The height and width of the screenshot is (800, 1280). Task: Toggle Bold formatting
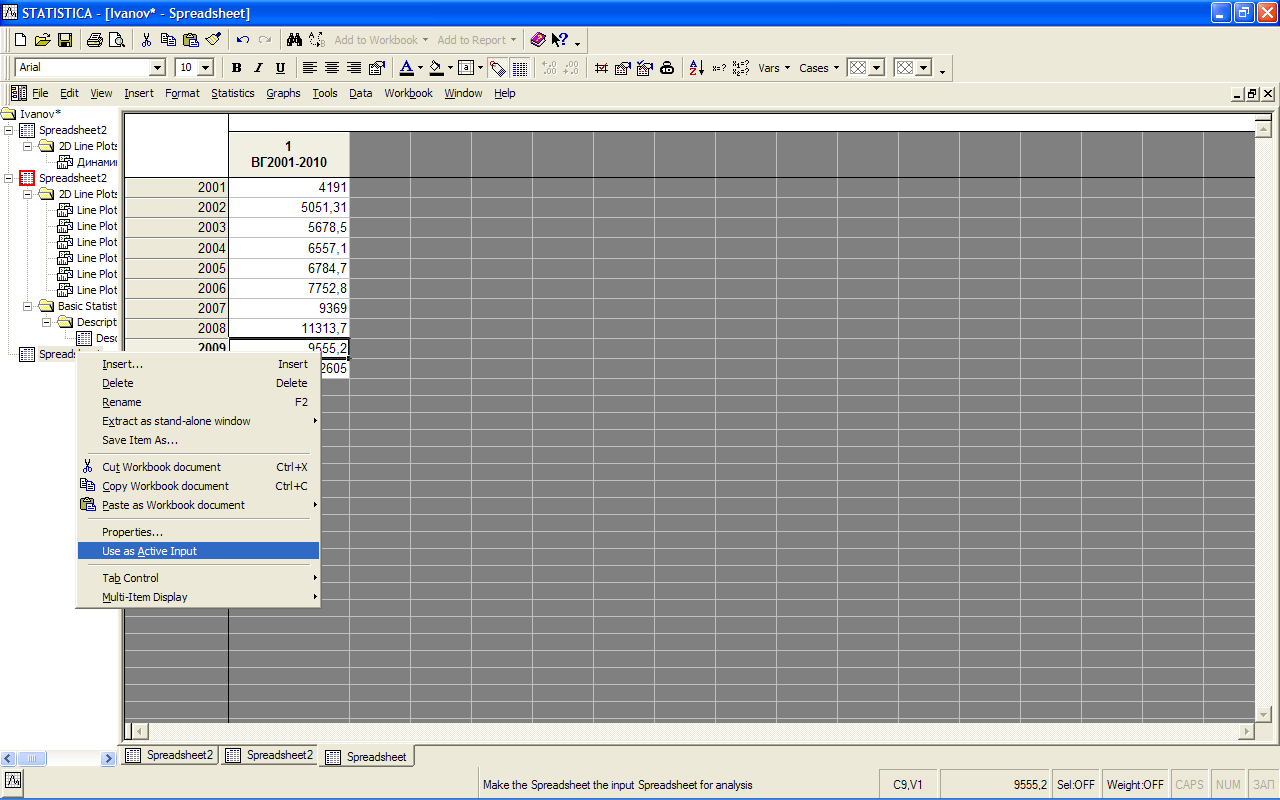(x=237, y=68)
